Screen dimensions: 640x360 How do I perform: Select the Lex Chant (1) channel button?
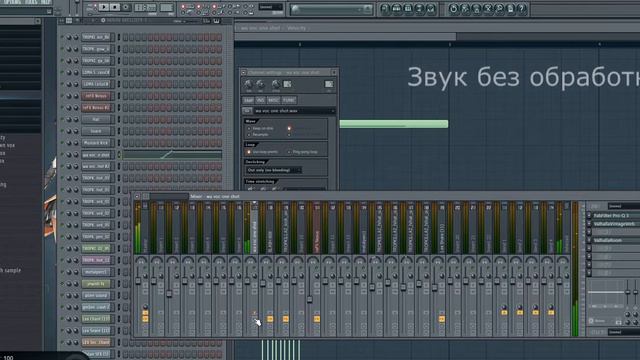point(96,319)
